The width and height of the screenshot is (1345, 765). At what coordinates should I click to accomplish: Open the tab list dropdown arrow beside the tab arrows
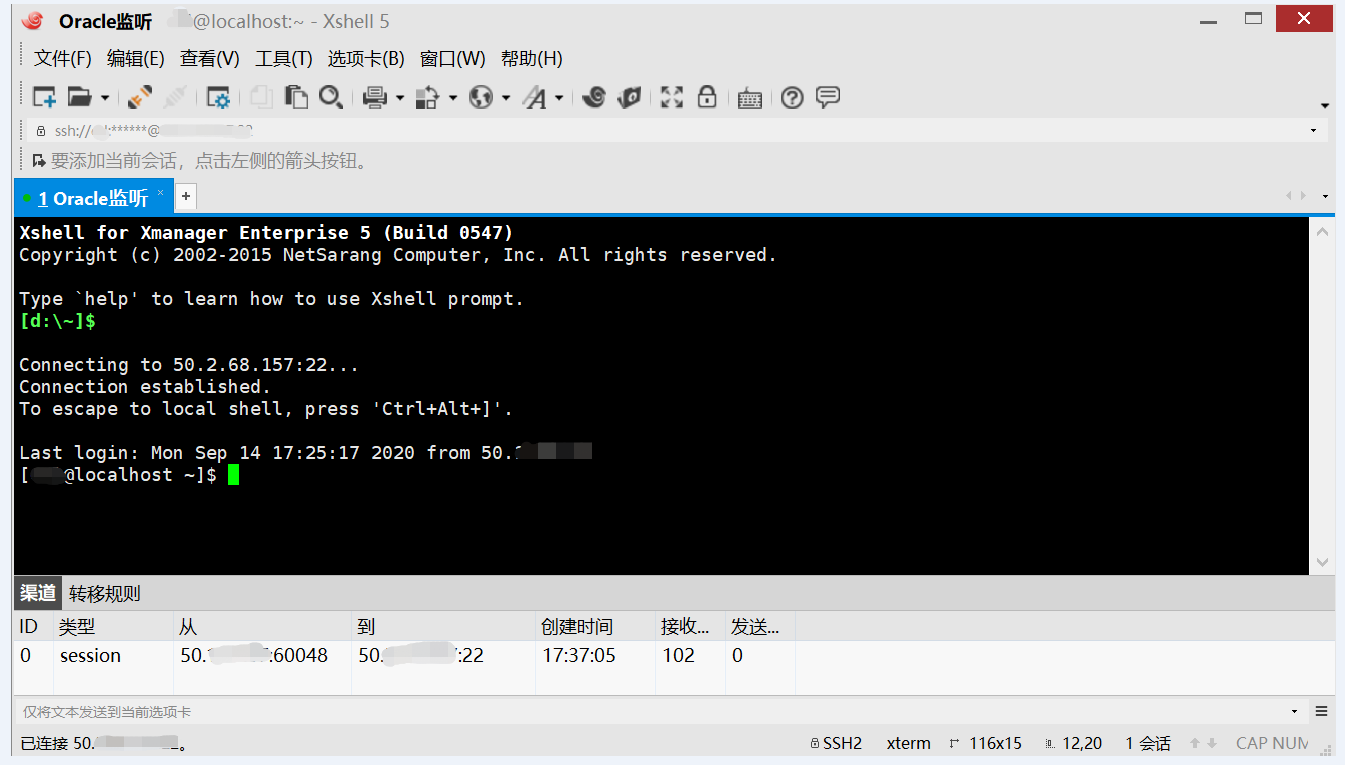point(1326,197)
